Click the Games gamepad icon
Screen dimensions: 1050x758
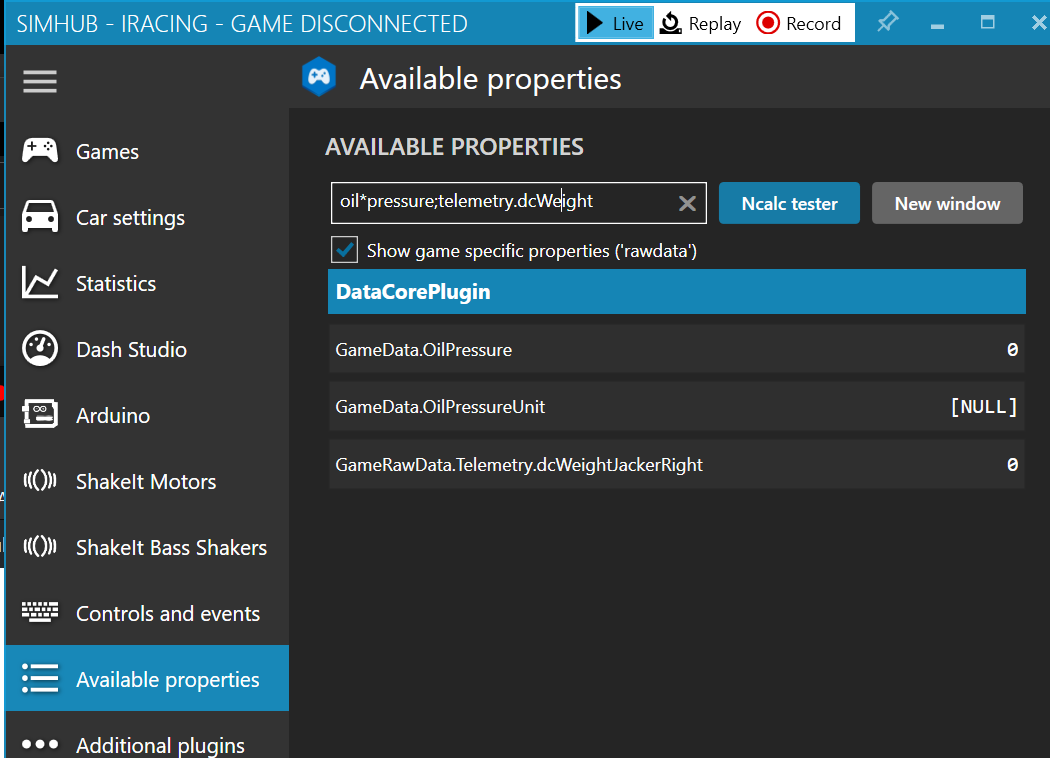click(x=40, y=151)
